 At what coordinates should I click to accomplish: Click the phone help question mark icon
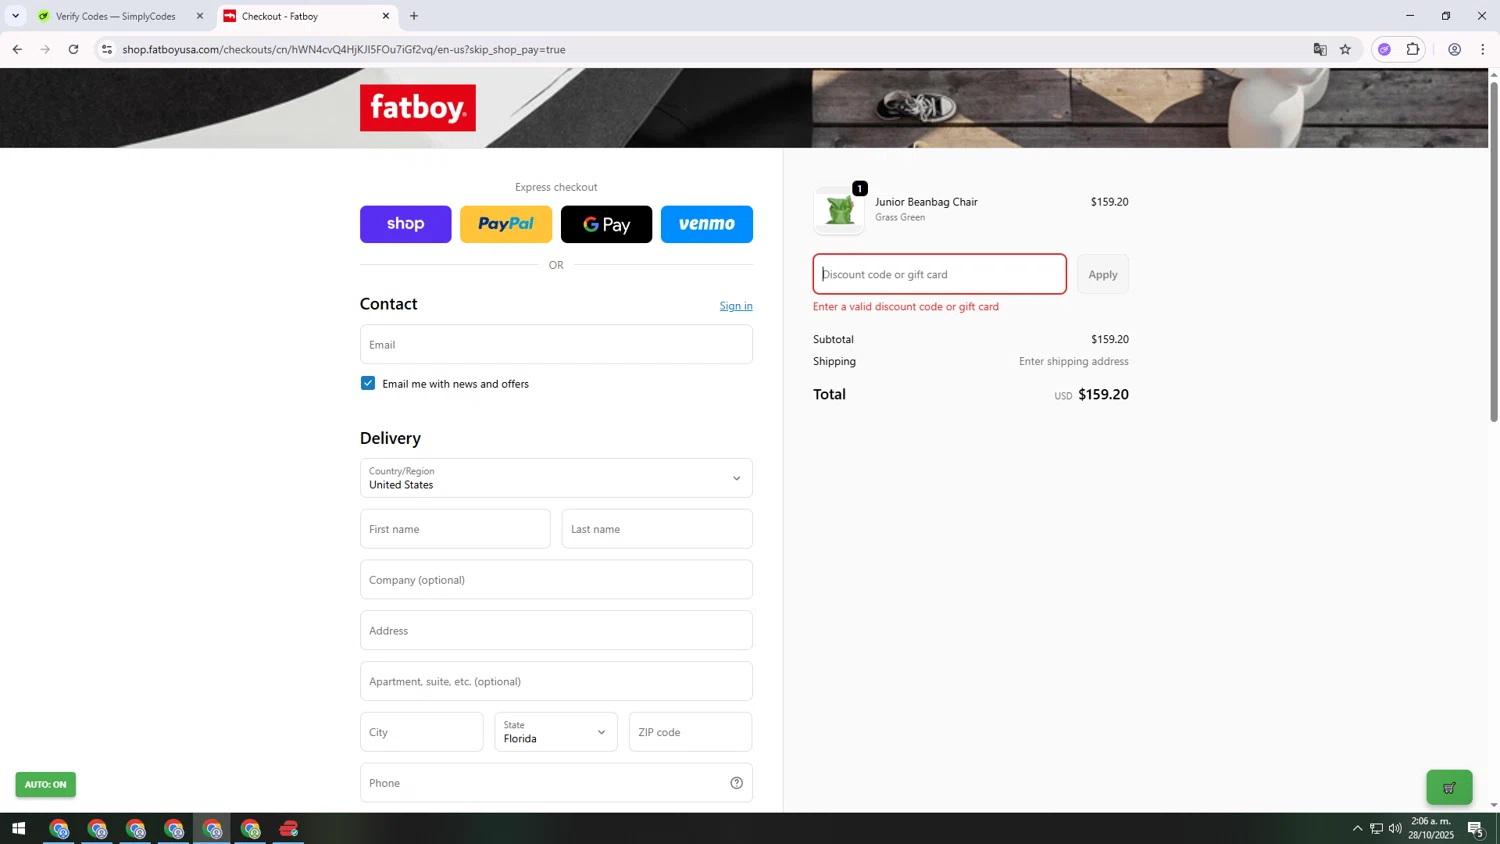pyautogui.click(x=737, y=783)
